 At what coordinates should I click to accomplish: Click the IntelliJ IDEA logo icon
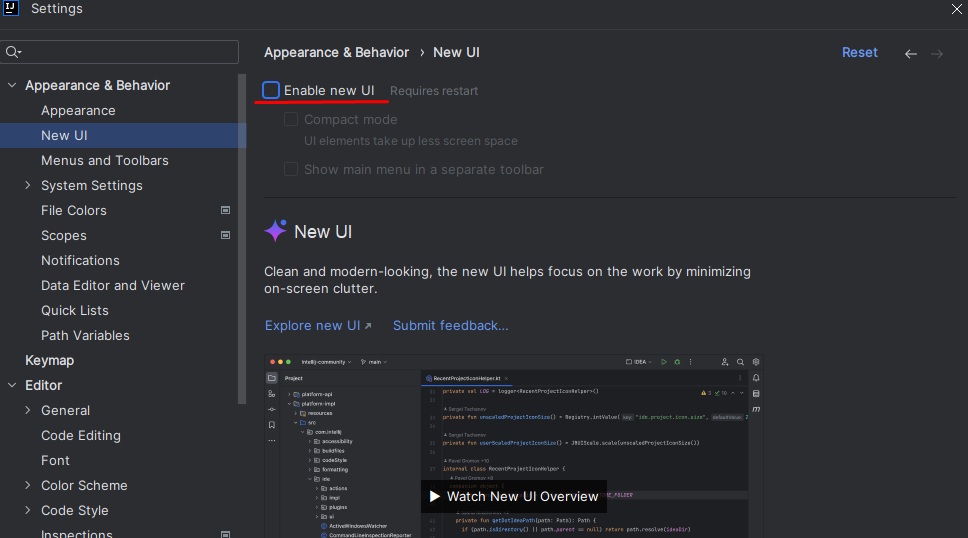coord(10,8)
